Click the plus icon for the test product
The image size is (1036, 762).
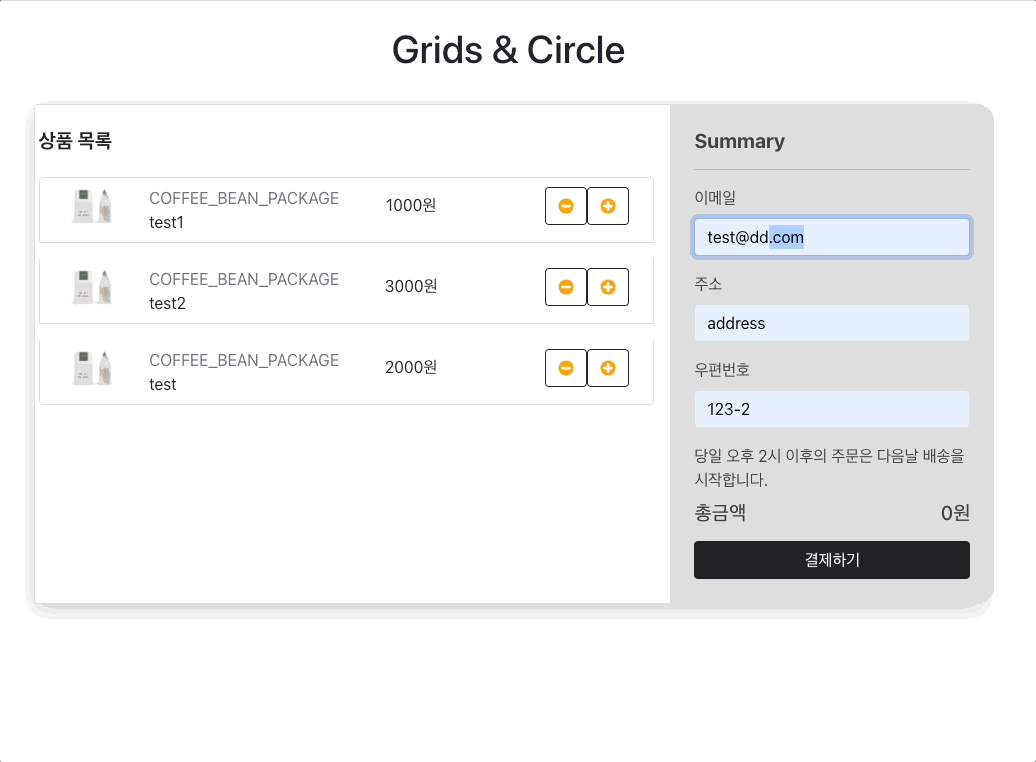pos(608,368)
